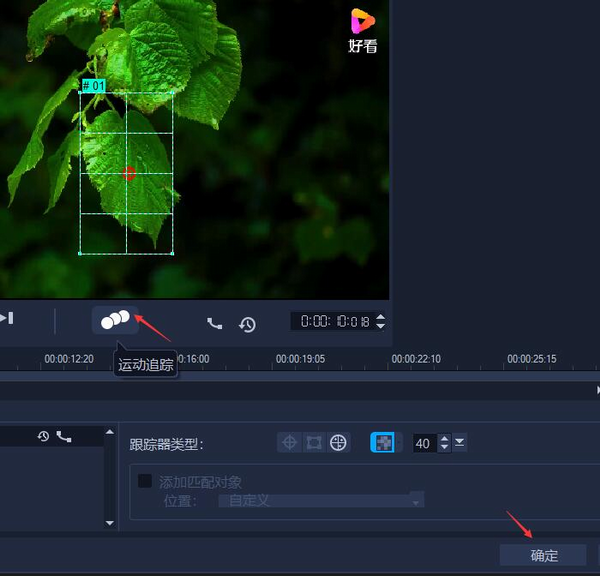The height and width of the screenshot is (576, 600).
Task: Click the 确定 button
Action: (x=544, y=555)
